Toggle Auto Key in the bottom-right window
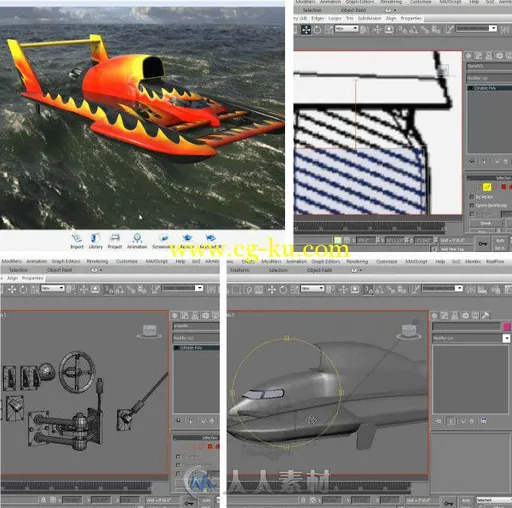512x508 pixels. click(466, 500)
